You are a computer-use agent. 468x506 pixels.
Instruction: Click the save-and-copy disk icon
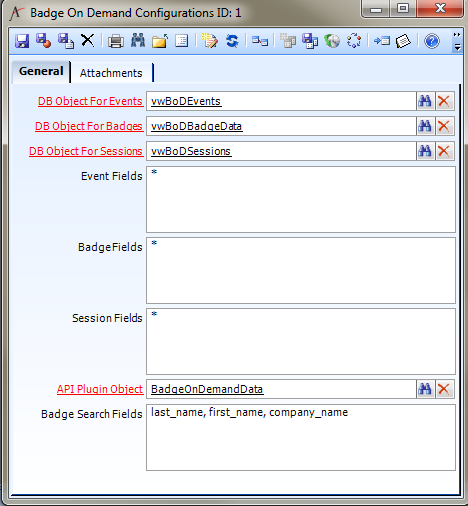pos(66,41)
